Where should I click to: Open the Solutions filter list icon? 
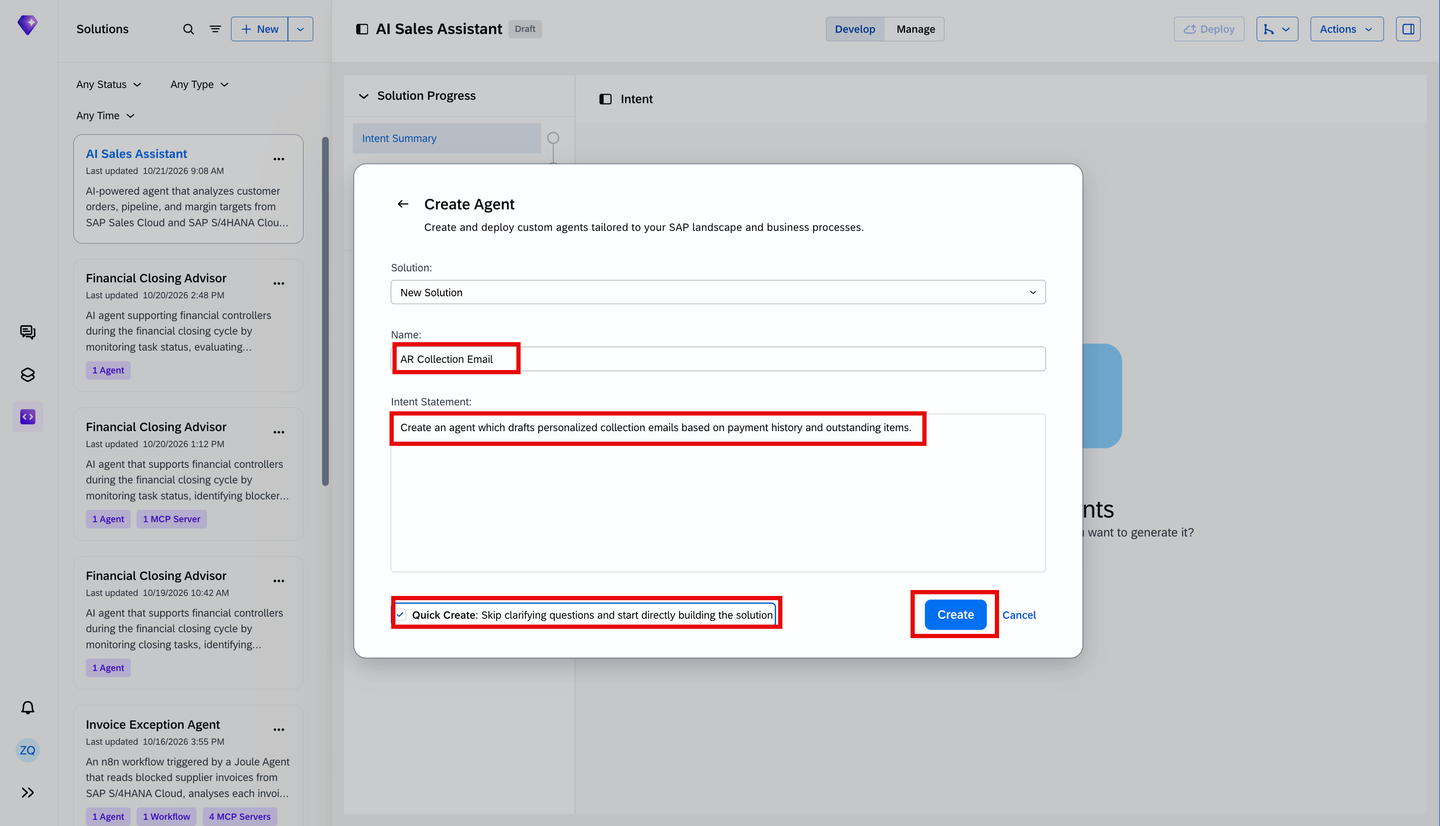click(x=215, y=29)
